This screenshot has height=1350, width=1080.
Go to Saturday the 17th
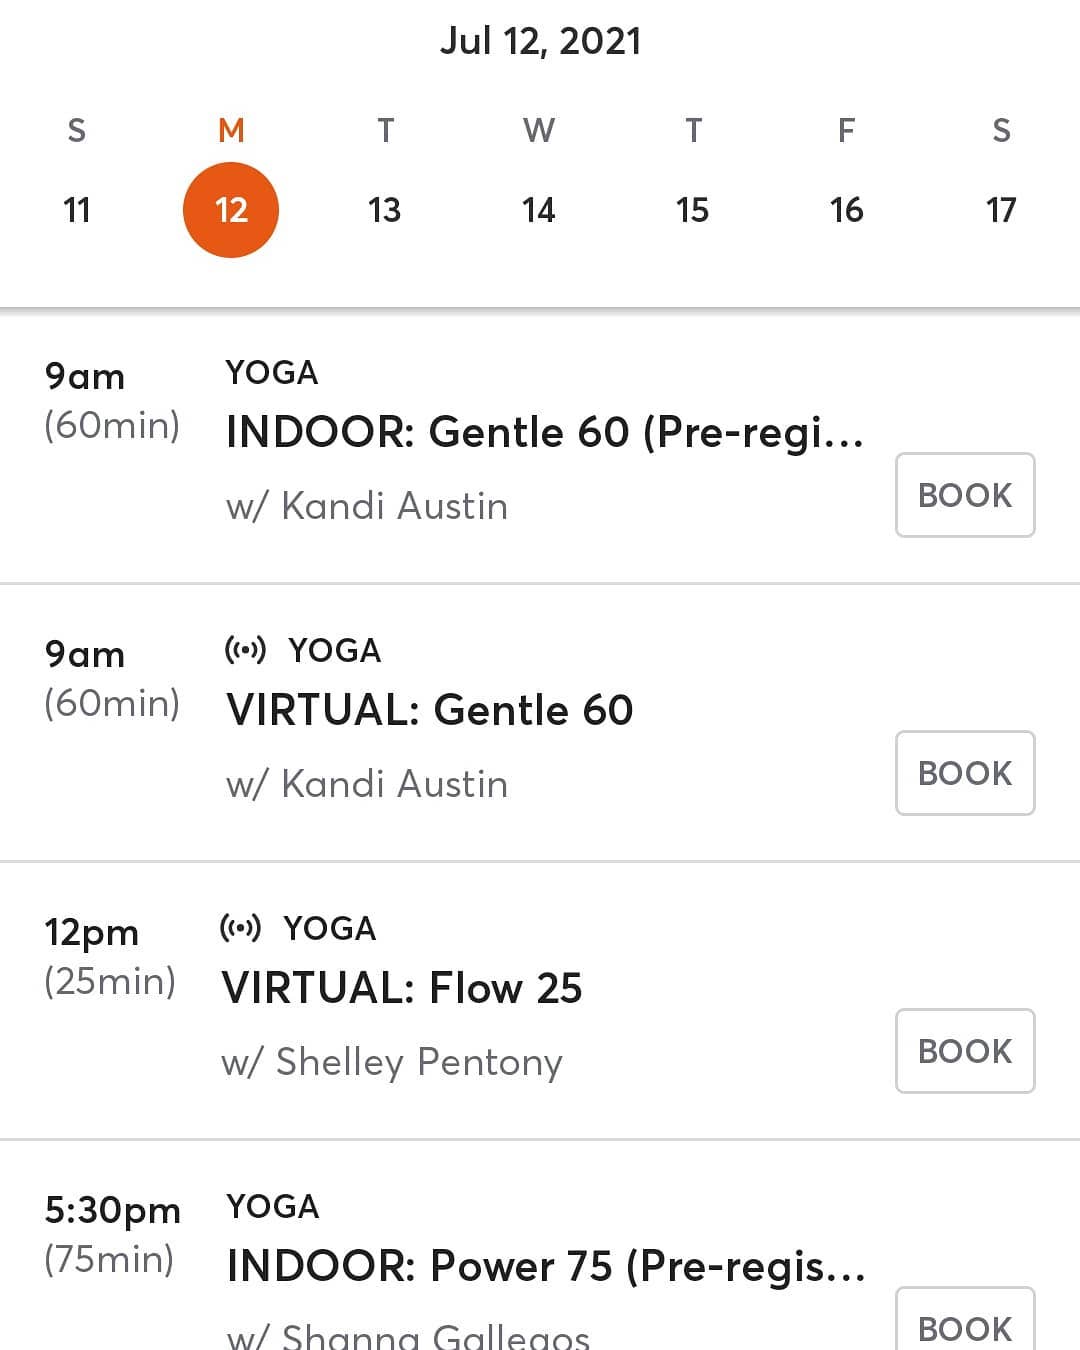1000,210
